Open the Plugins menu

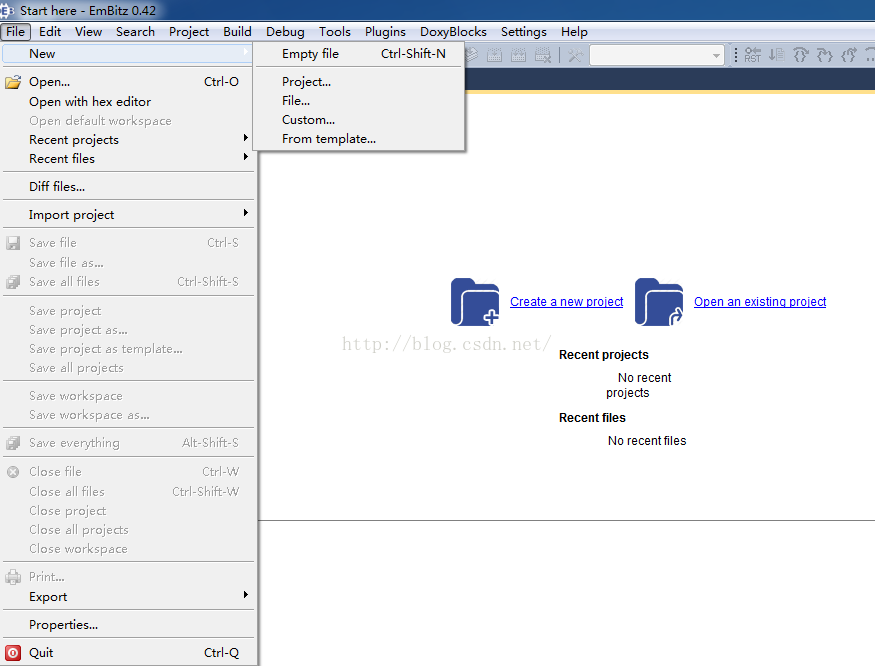385,32
